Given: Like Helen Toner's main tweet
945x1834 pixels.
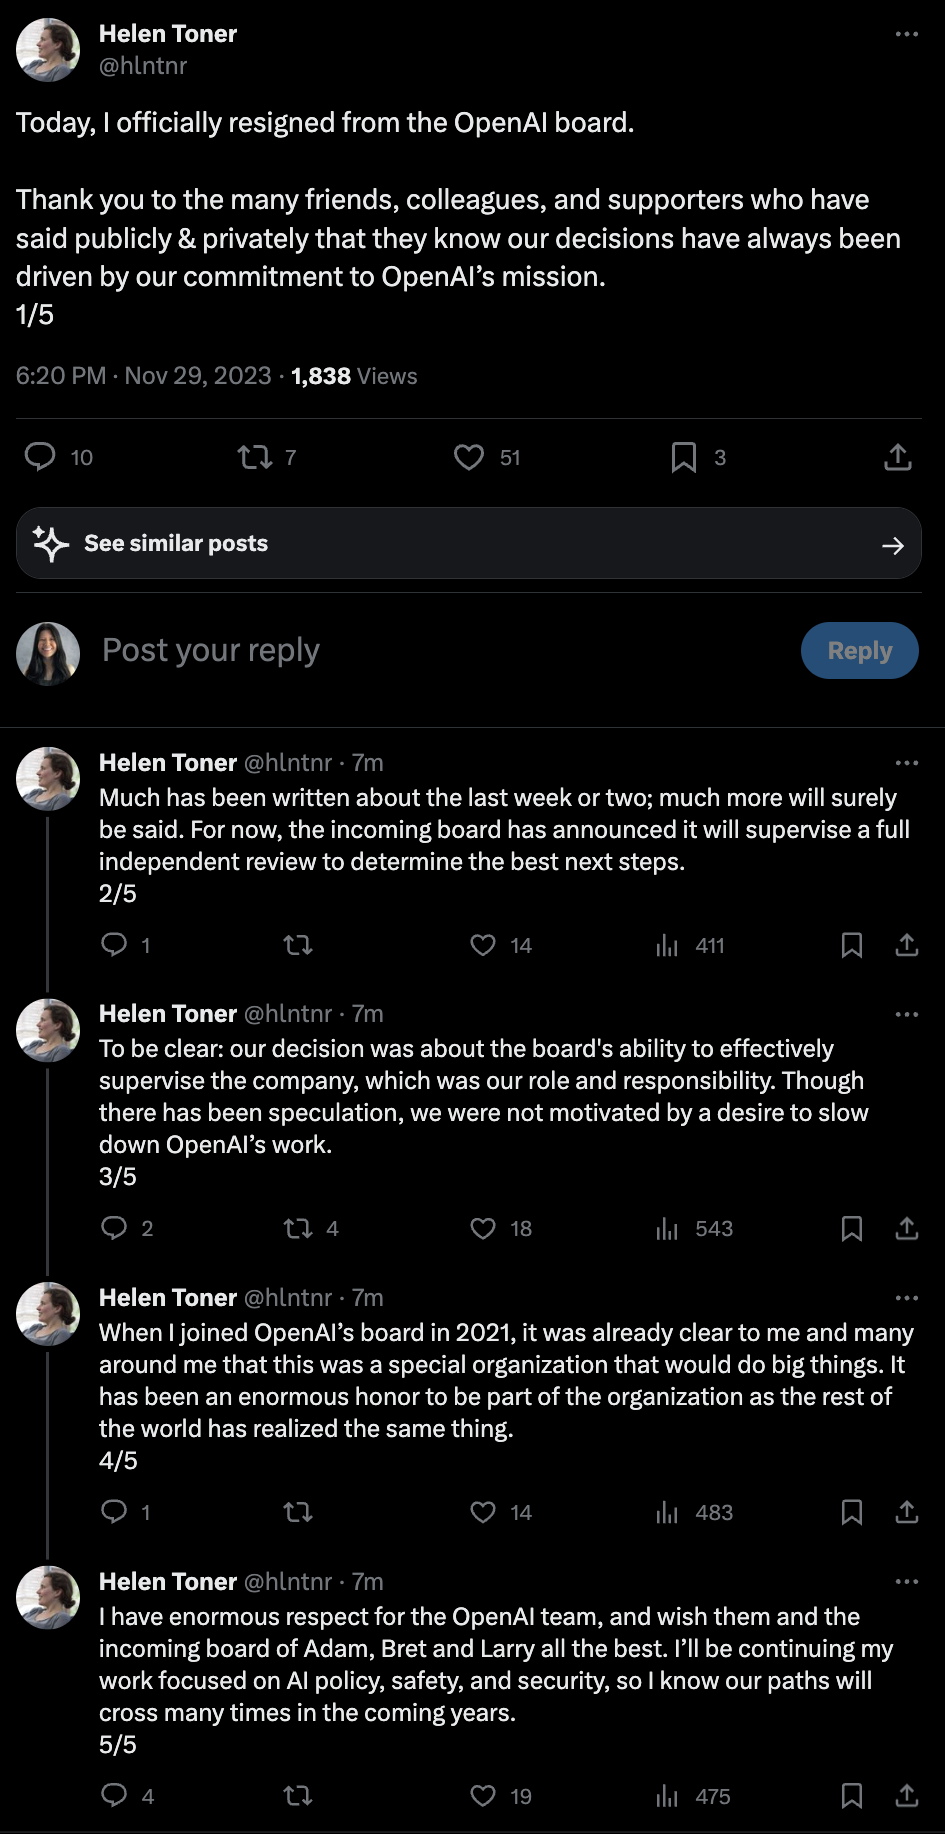Looking at the screenshot, I should (x=468, y=457).
